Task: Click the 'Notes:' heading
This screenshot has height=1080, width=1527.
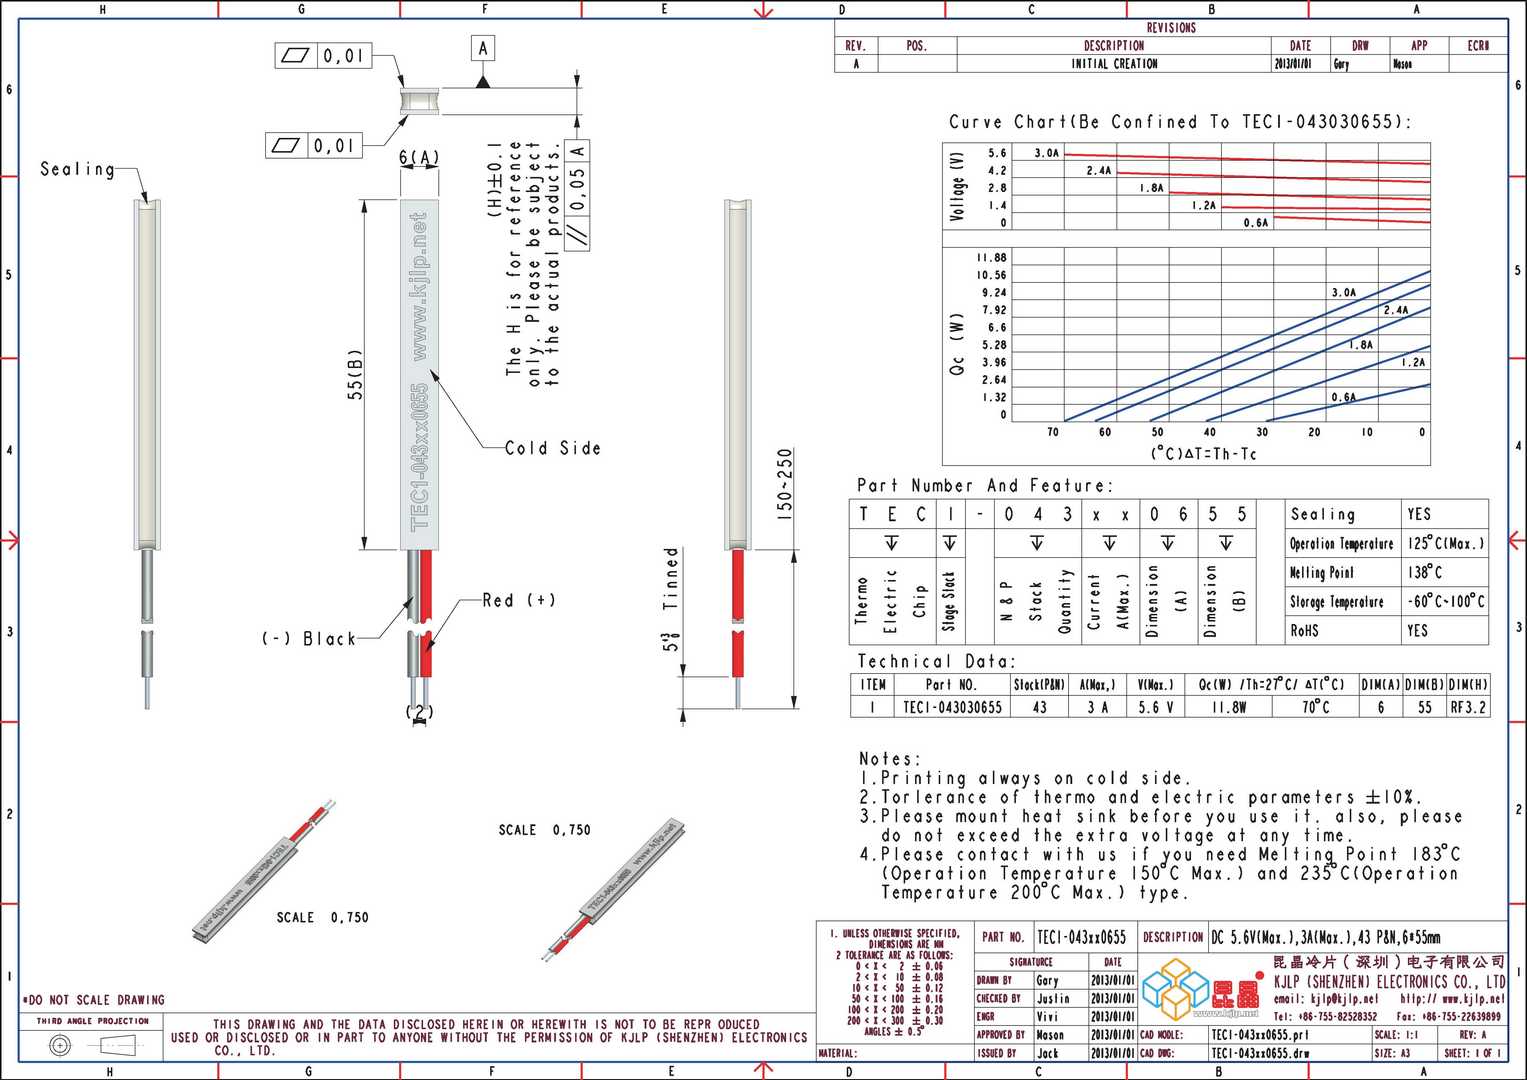Action: point(890,759)
